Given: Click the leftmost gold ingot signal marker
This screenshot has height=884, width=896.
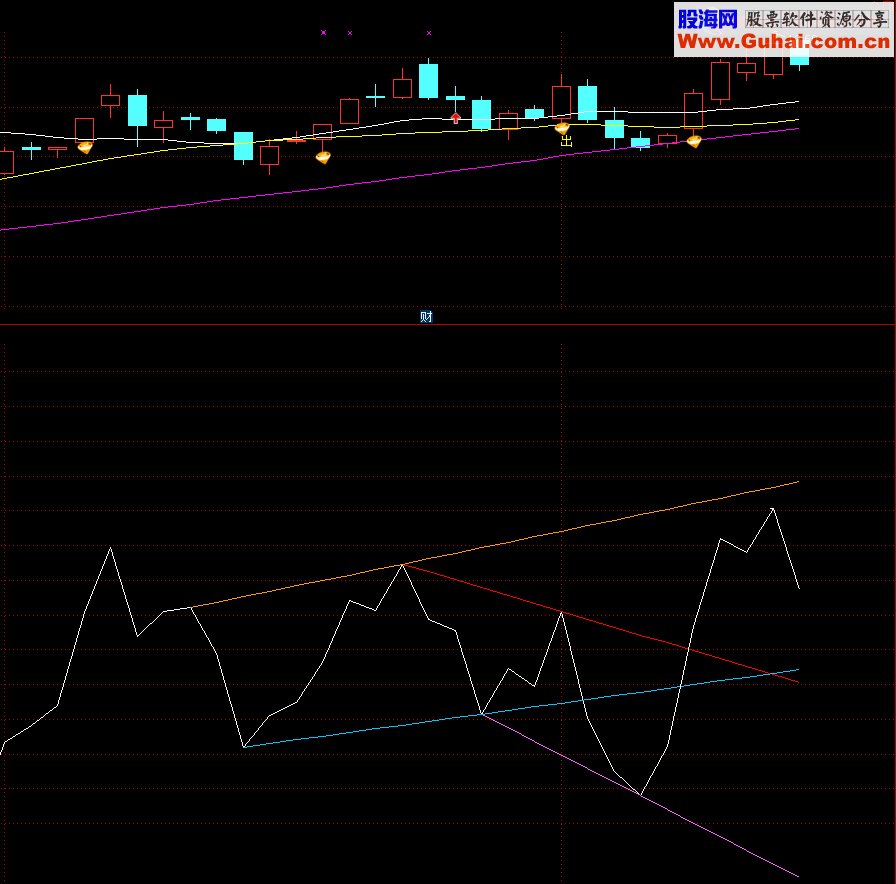Looking at the screenshot, I should tap(85, 147).
